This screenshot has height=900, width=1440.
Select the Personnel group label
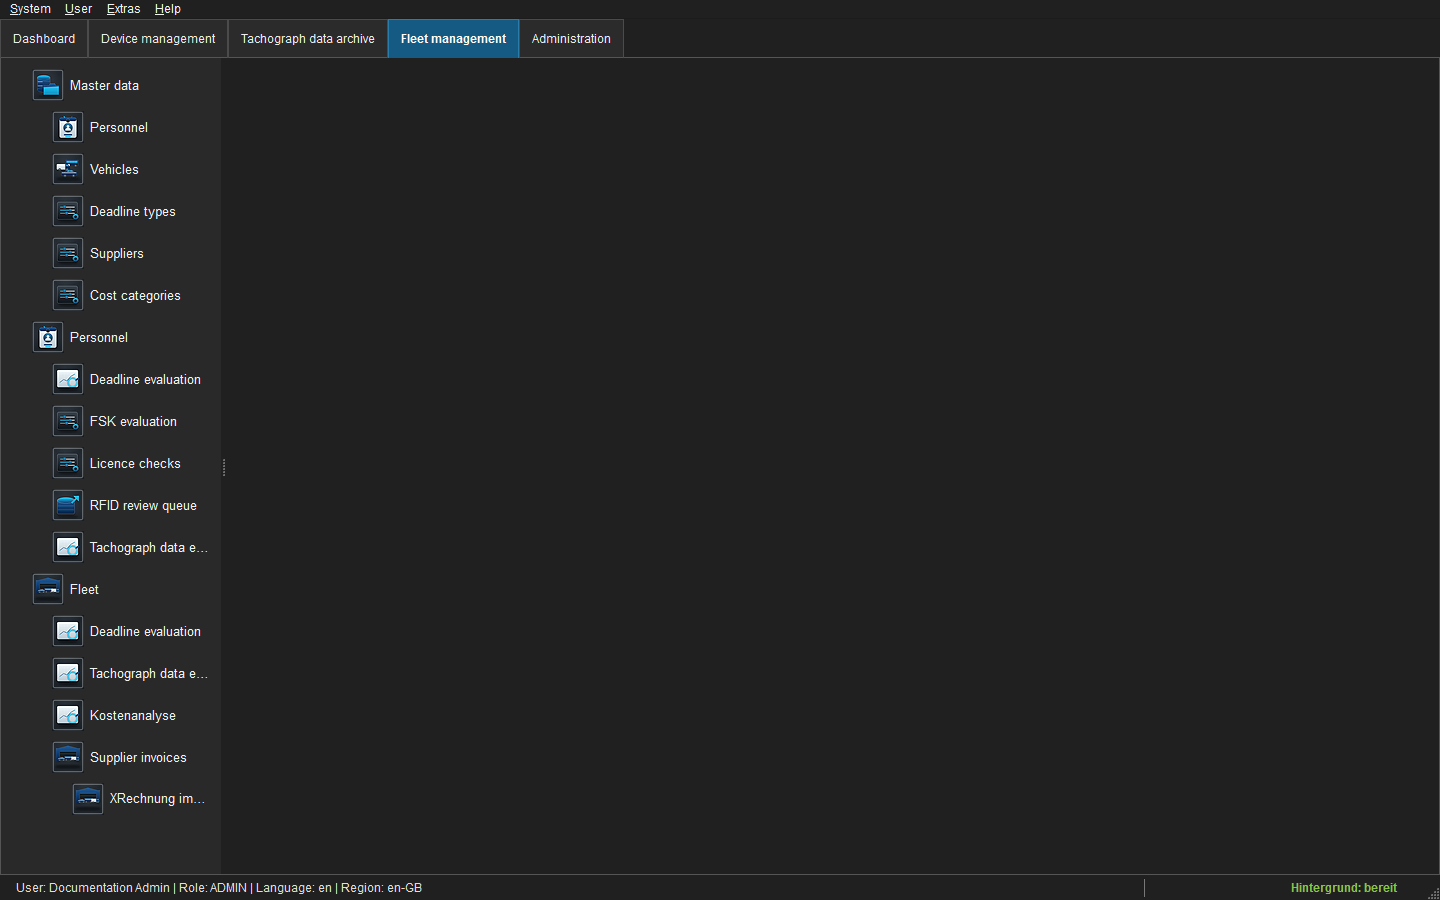(x=99, y=338)
